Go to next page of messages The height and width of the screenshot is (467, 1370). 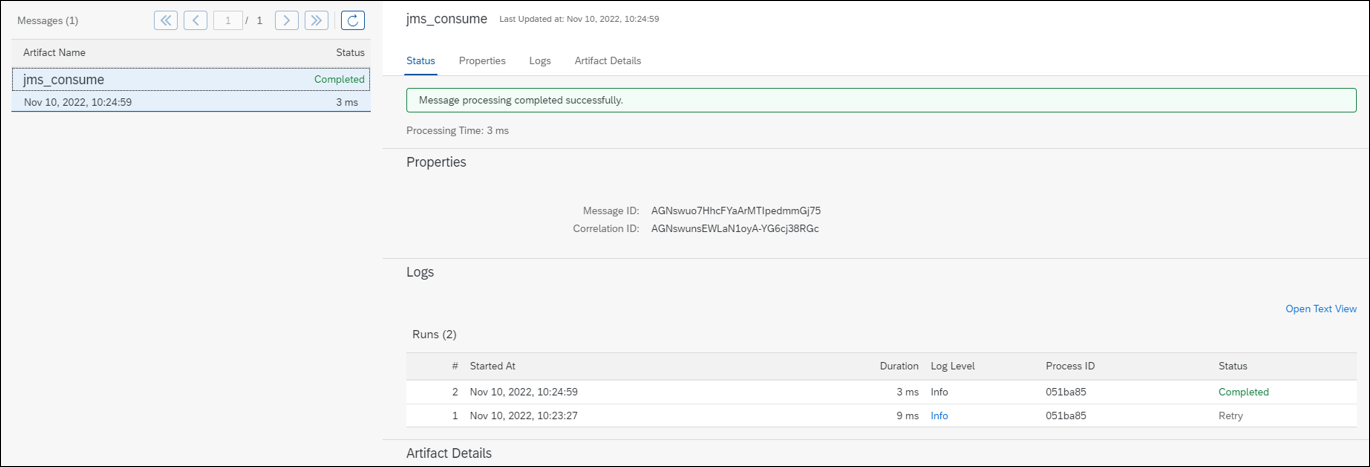(x=287, y=20)
